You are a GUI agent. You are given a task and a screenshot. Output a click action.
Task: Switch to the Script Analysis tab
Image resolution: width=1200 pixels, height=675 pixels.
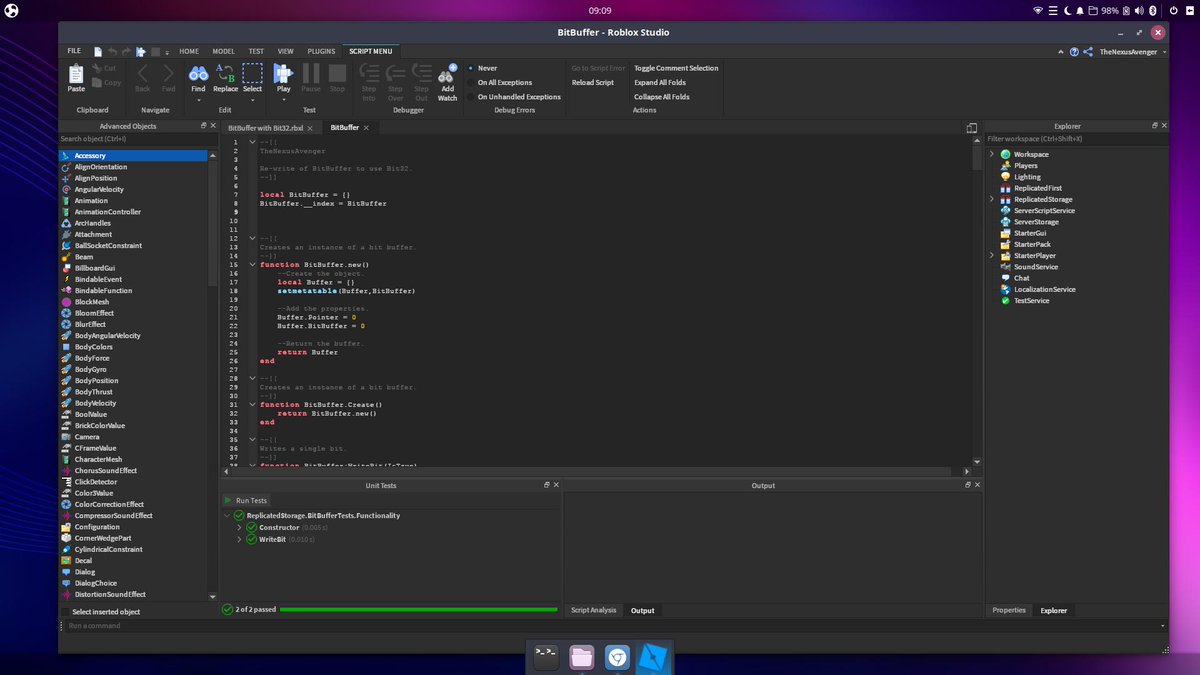(x=594, y=610)
